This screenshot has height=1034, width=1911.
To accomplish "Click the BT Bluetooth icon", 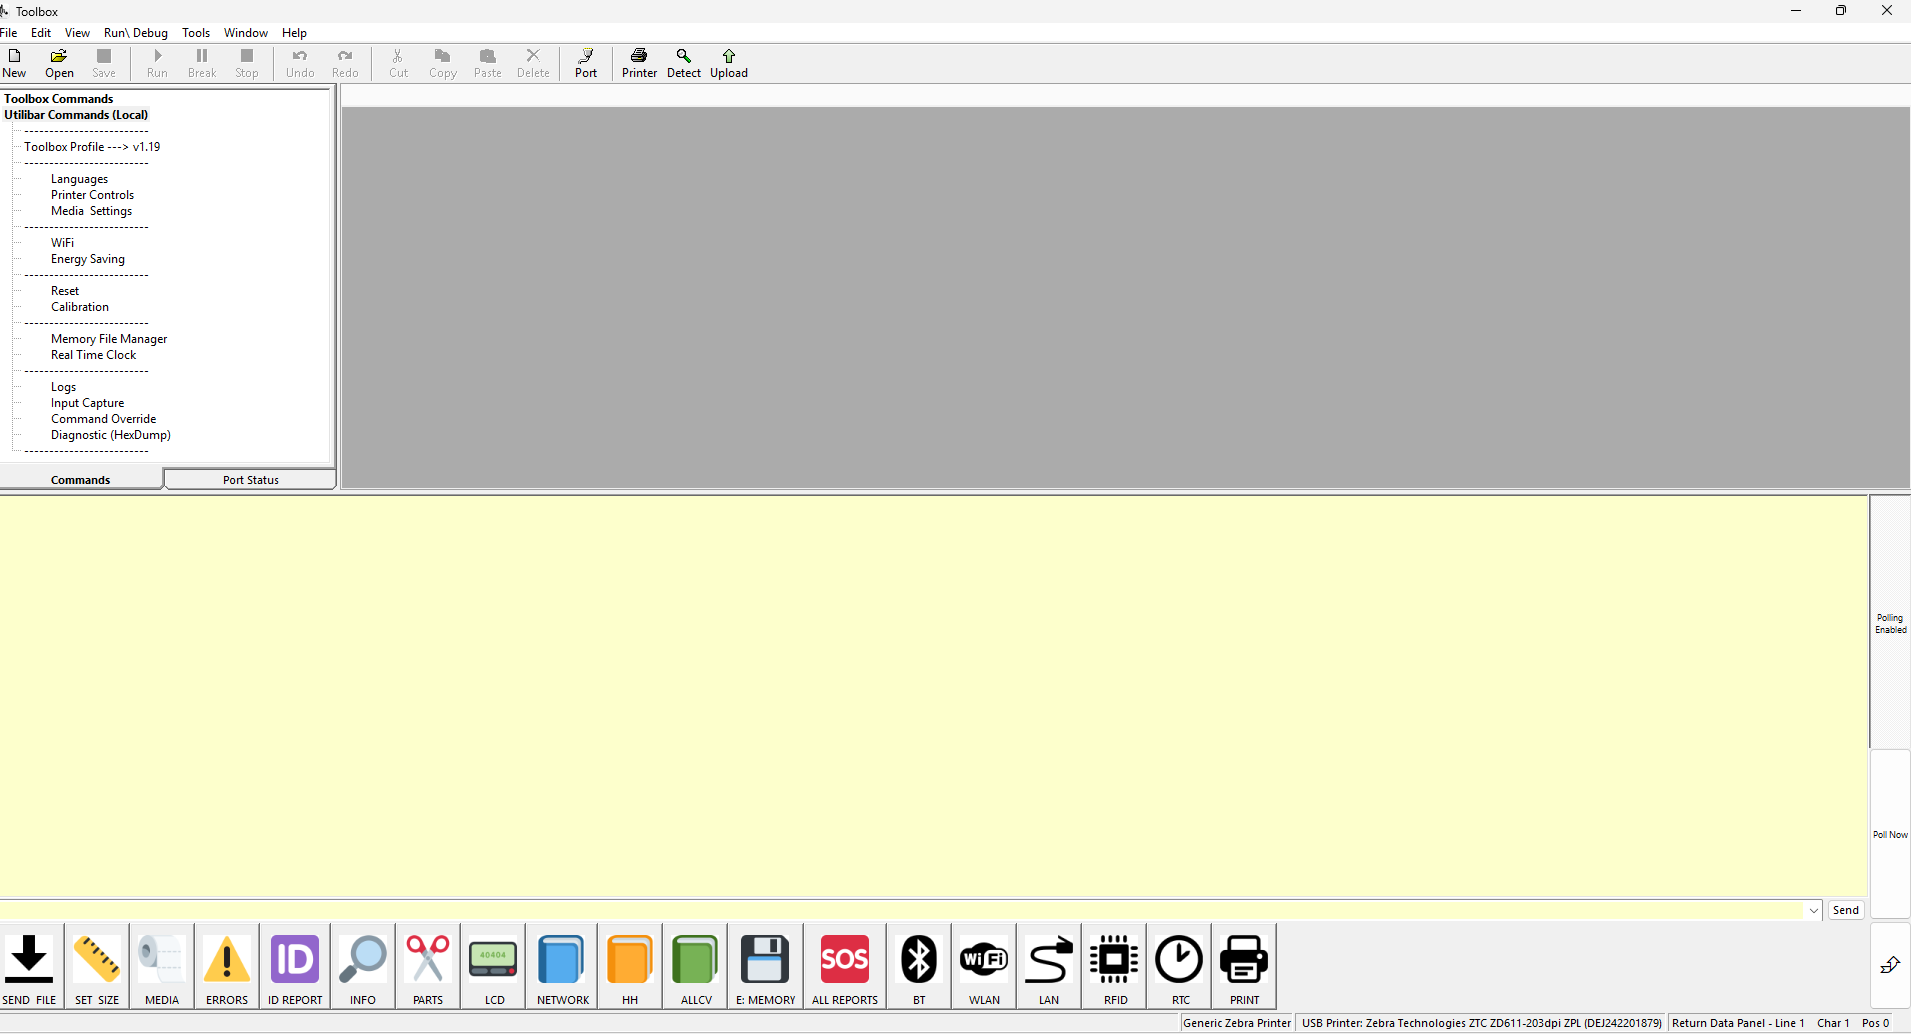I will click(x=917, y=963).
